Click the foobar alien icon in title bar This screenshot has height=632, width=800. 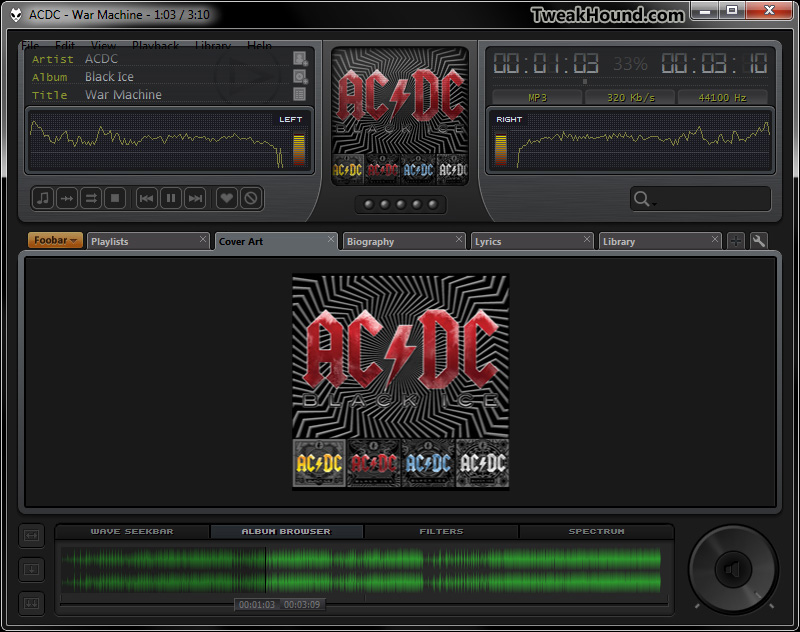click(16, 15)
